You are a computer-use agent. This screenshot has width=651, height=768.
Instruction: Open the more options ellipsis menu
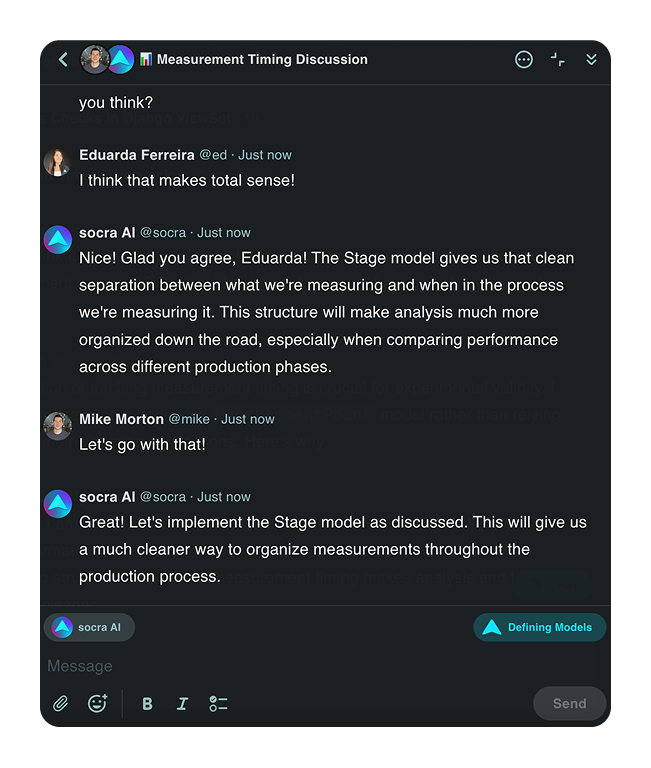(x=524, y=60)
